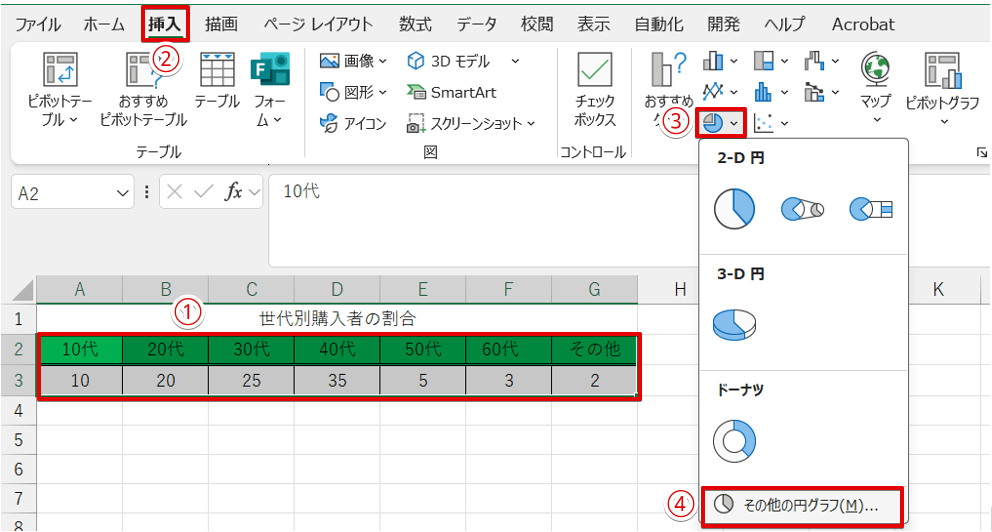The height and width of the screenshot is (532, 992).
Task: Select the 2-D pie chart option
Action: 734,209
